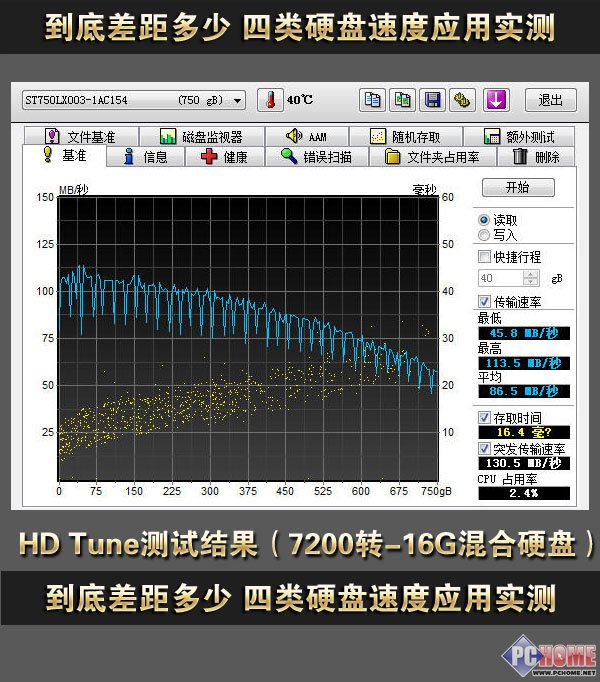Image resolution: width=600 pixels, height=682 pixels.
Task: Click the blue info icon on 信息 tab
Action: [x=128, y=156]
